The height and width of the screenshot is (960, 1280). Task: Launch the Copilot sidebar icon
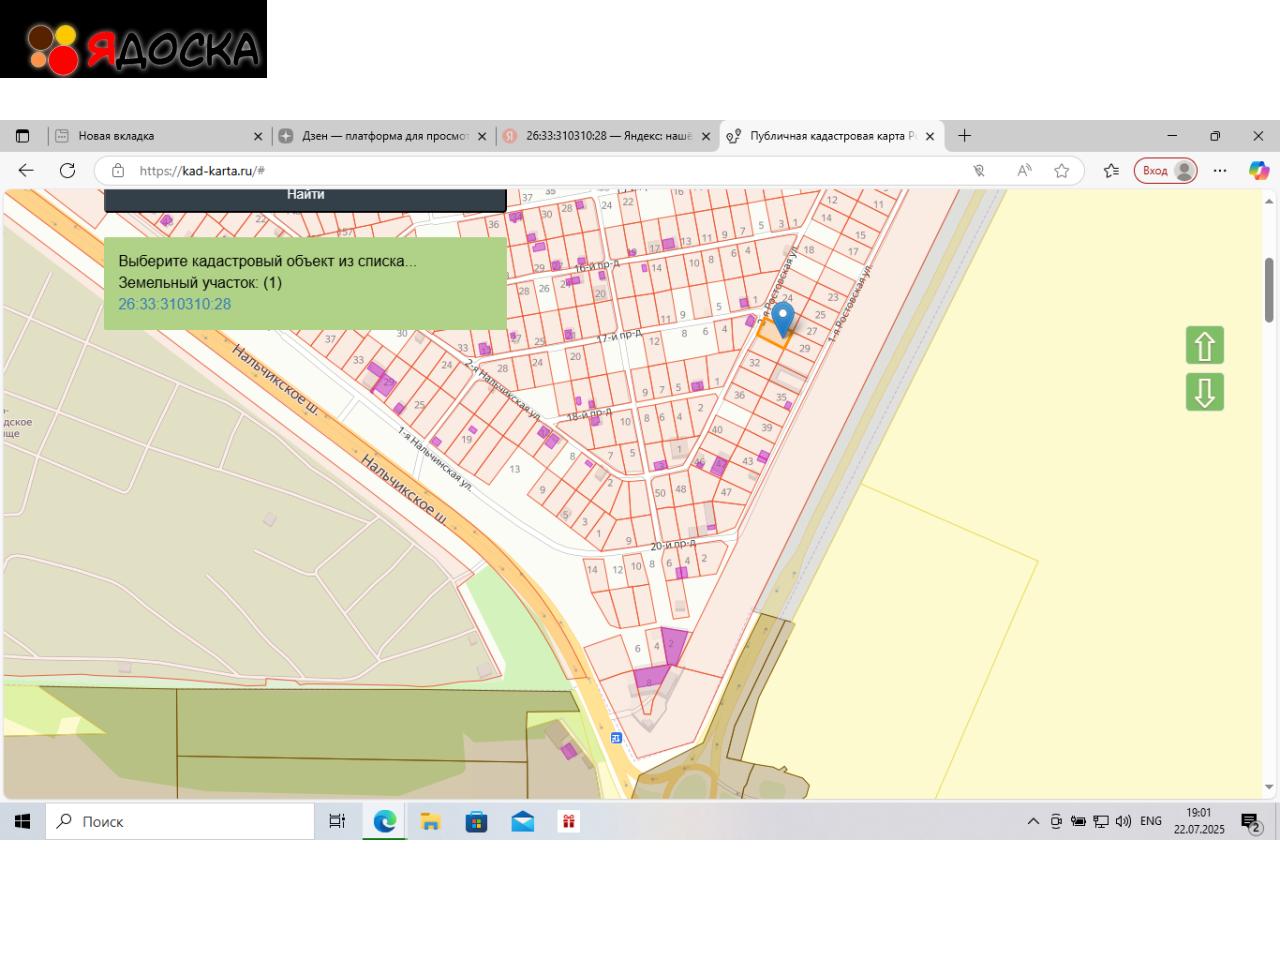pos(1259,171)
